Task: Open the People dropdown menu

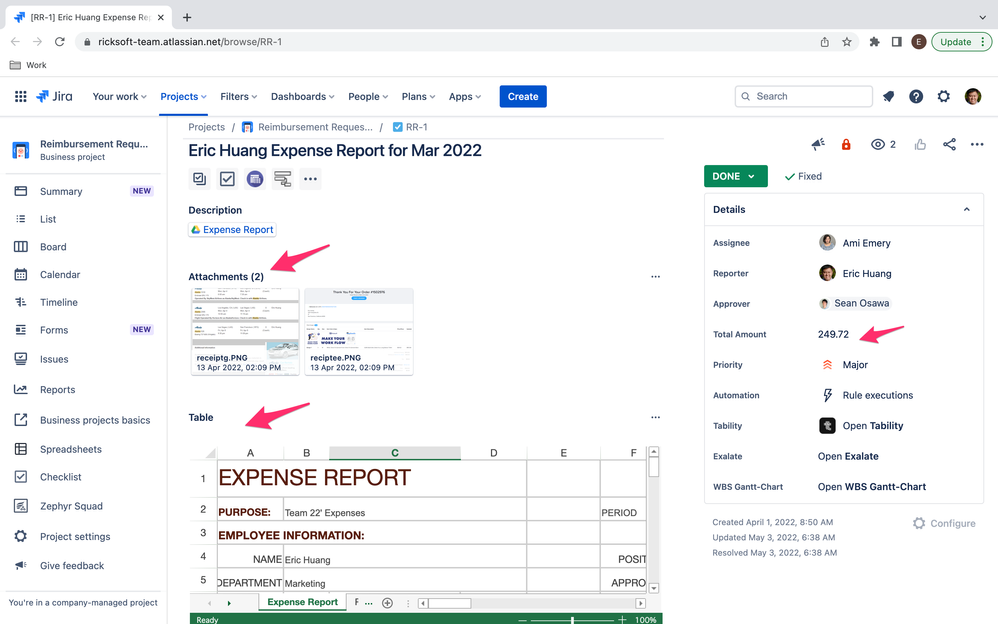Action: (x=368, y=96)
